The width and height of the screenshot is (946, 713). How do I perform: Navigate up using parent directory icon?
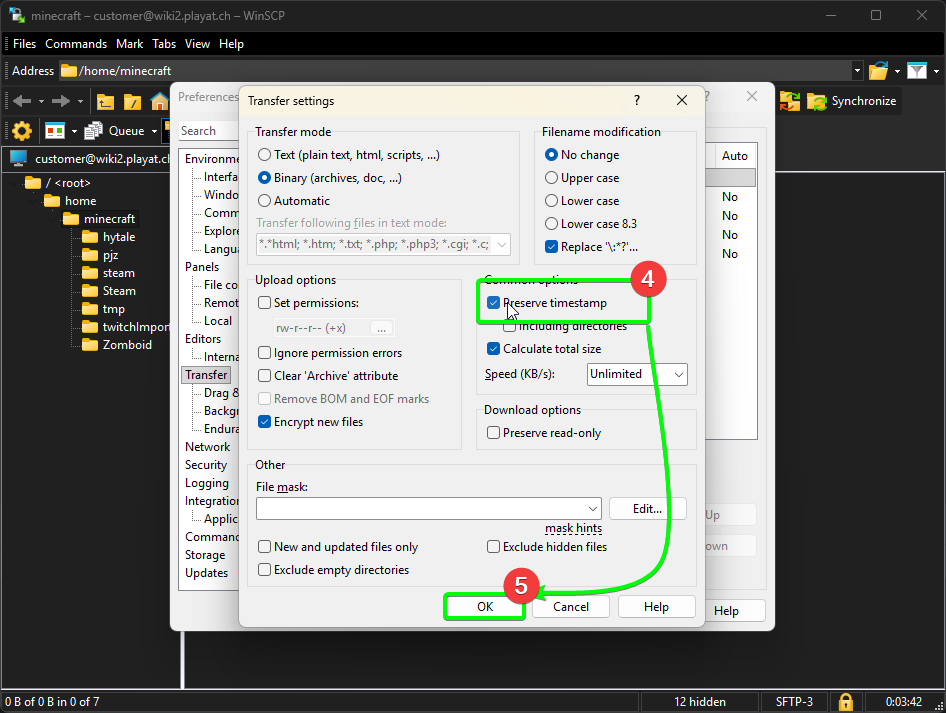[105, 101]
